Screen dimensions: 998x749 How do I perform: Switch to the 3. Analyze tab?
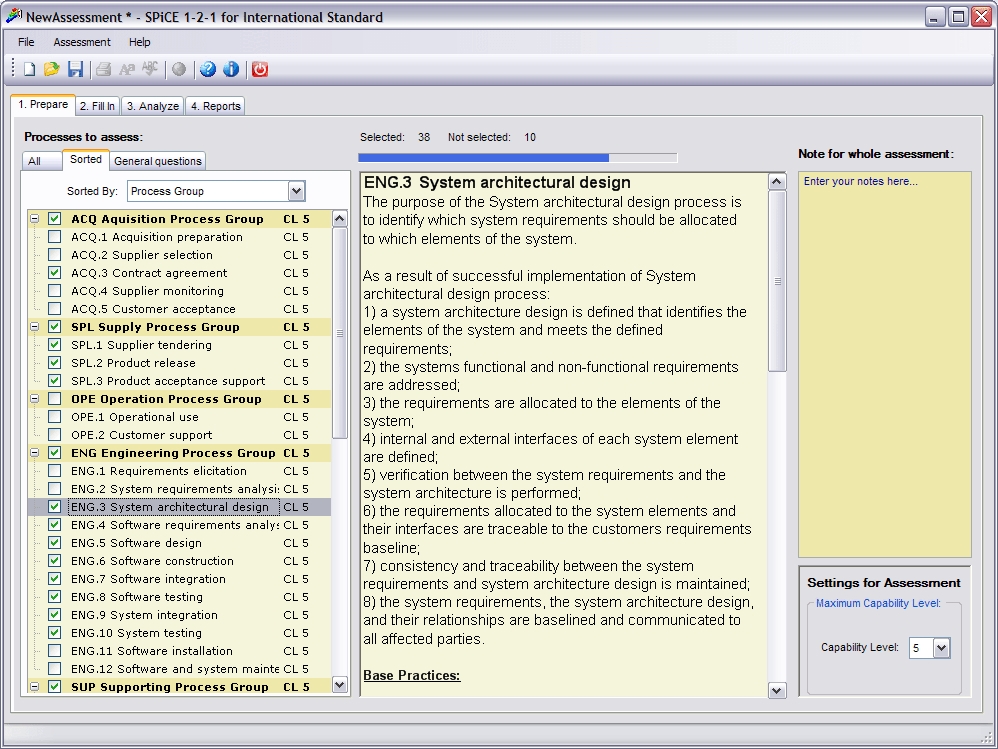pos(152,106)
